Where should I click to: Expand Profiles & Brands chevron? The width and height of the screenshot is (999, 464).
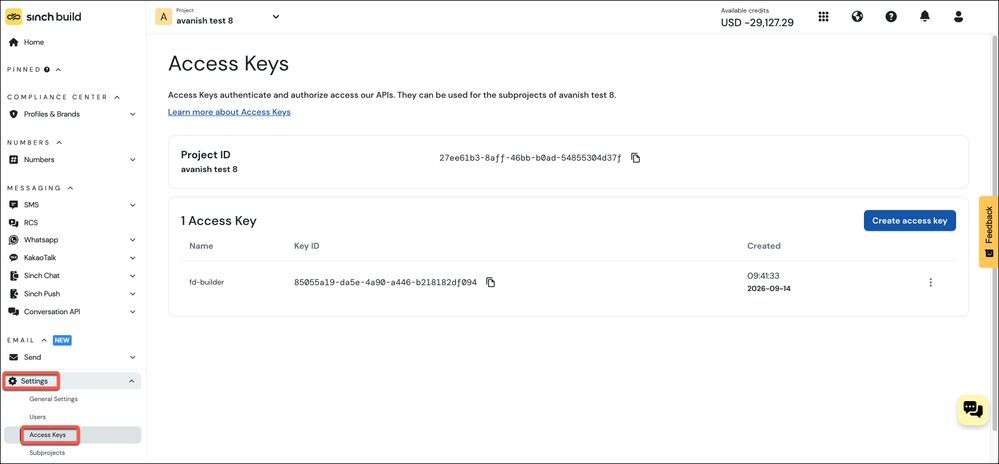click(x=133, y=114)
